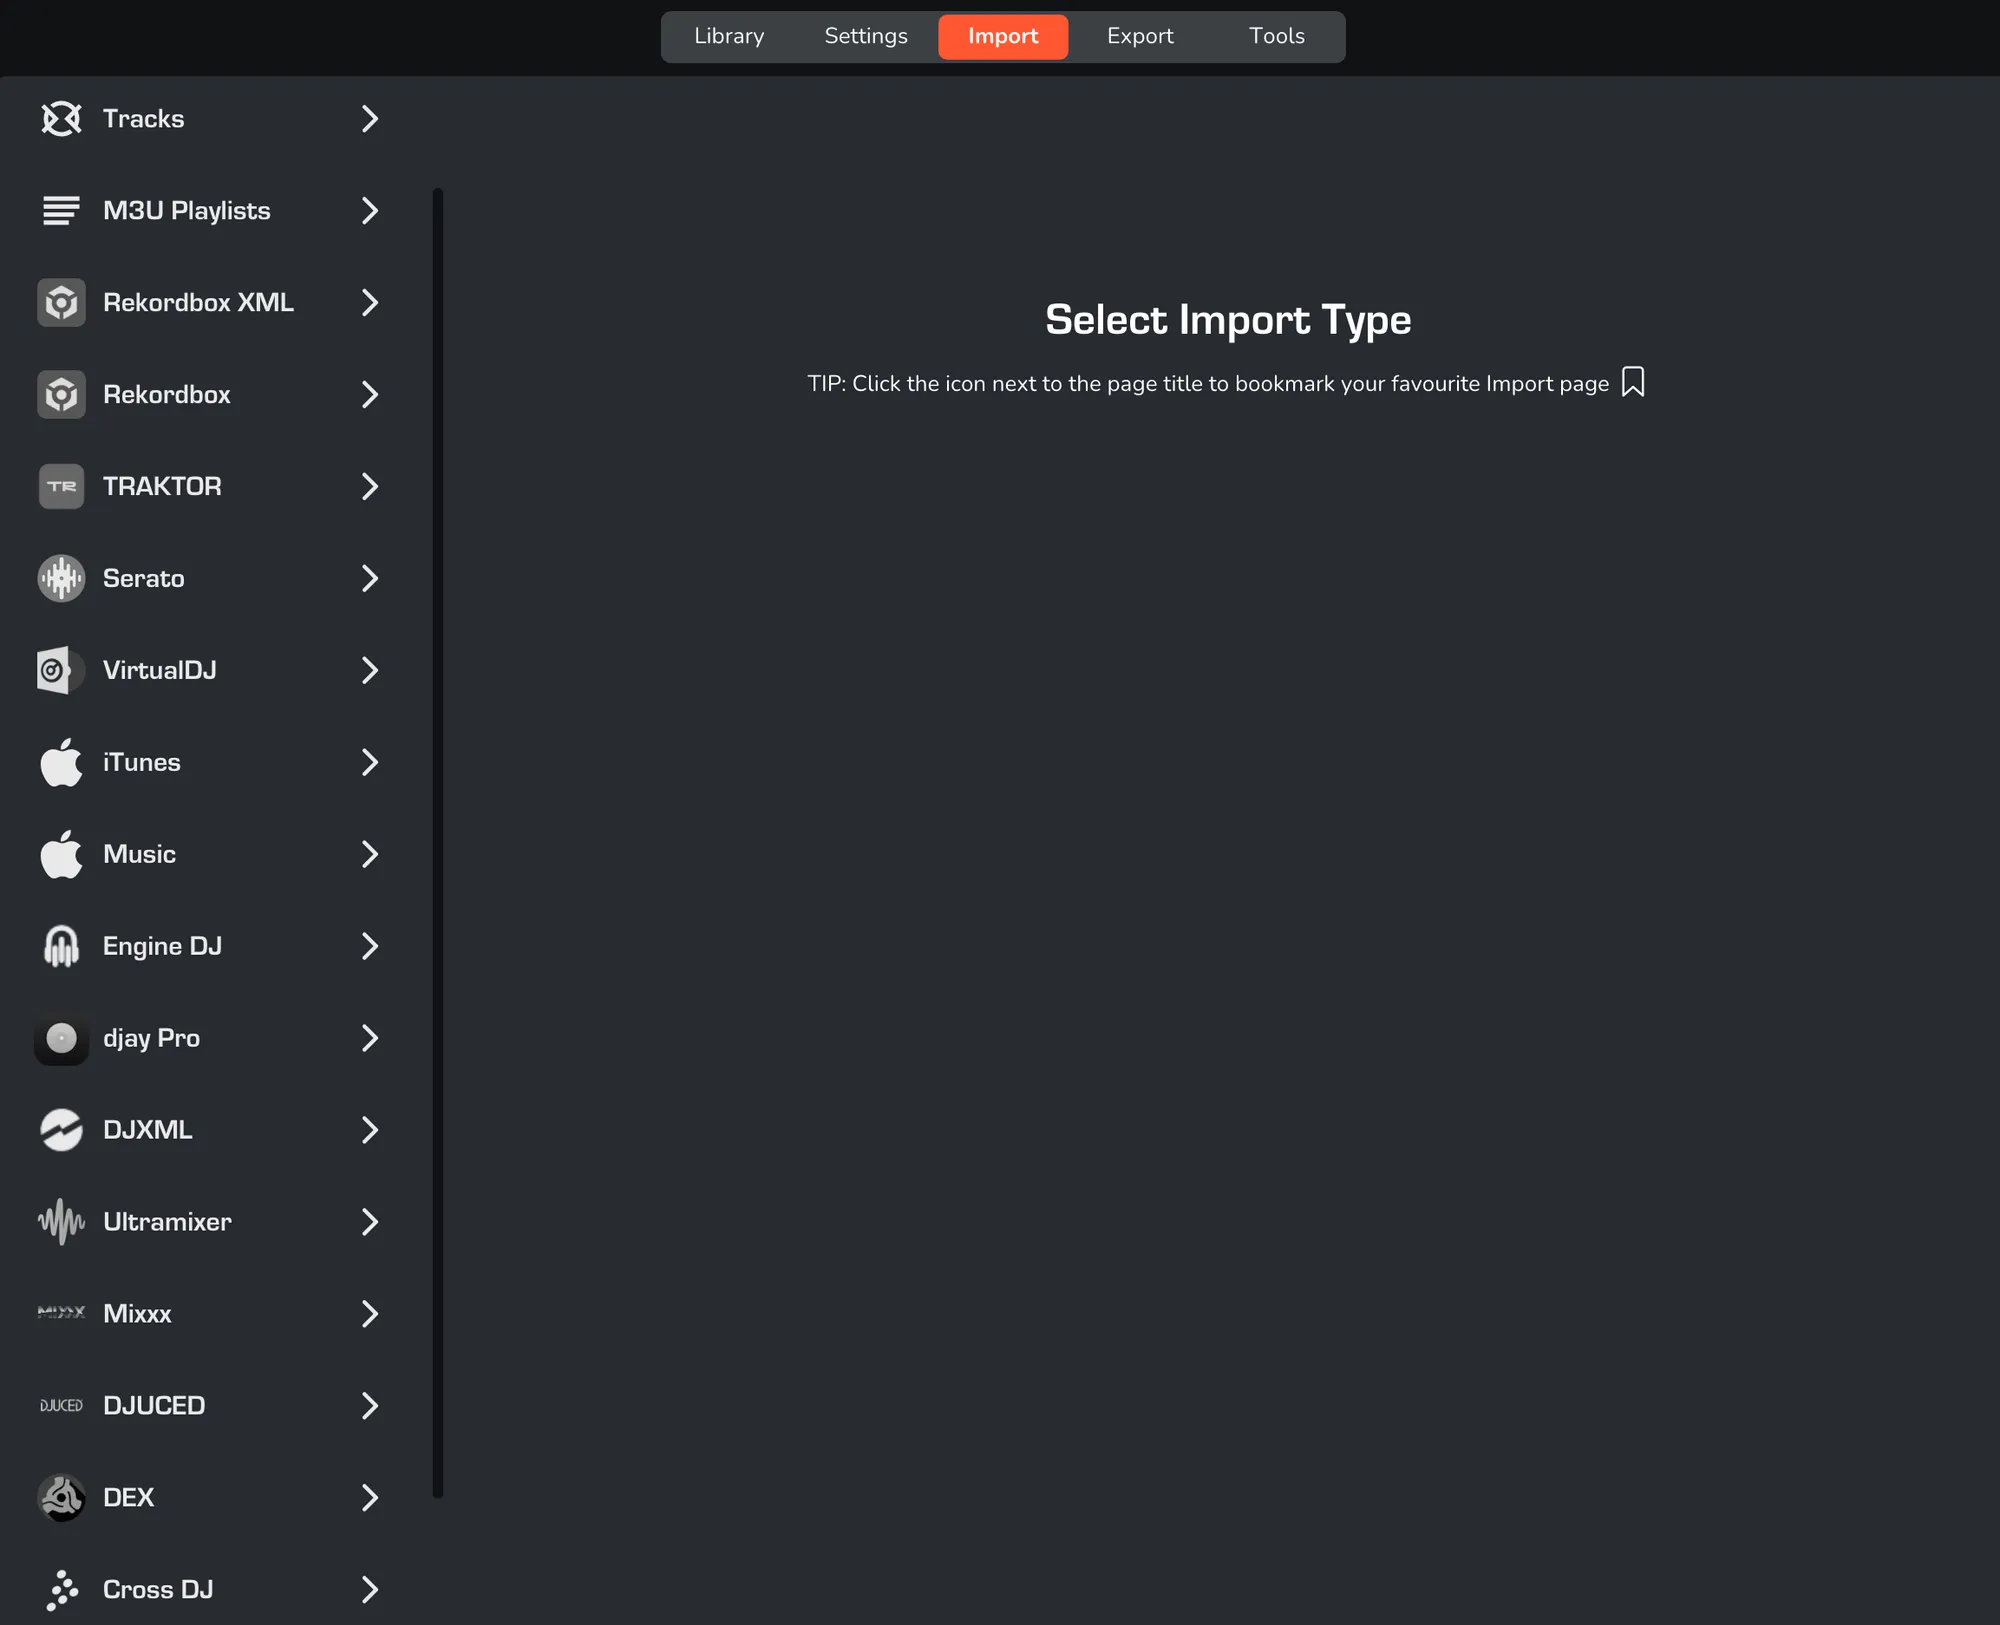Switch to the Library tab

pos(729,36)
